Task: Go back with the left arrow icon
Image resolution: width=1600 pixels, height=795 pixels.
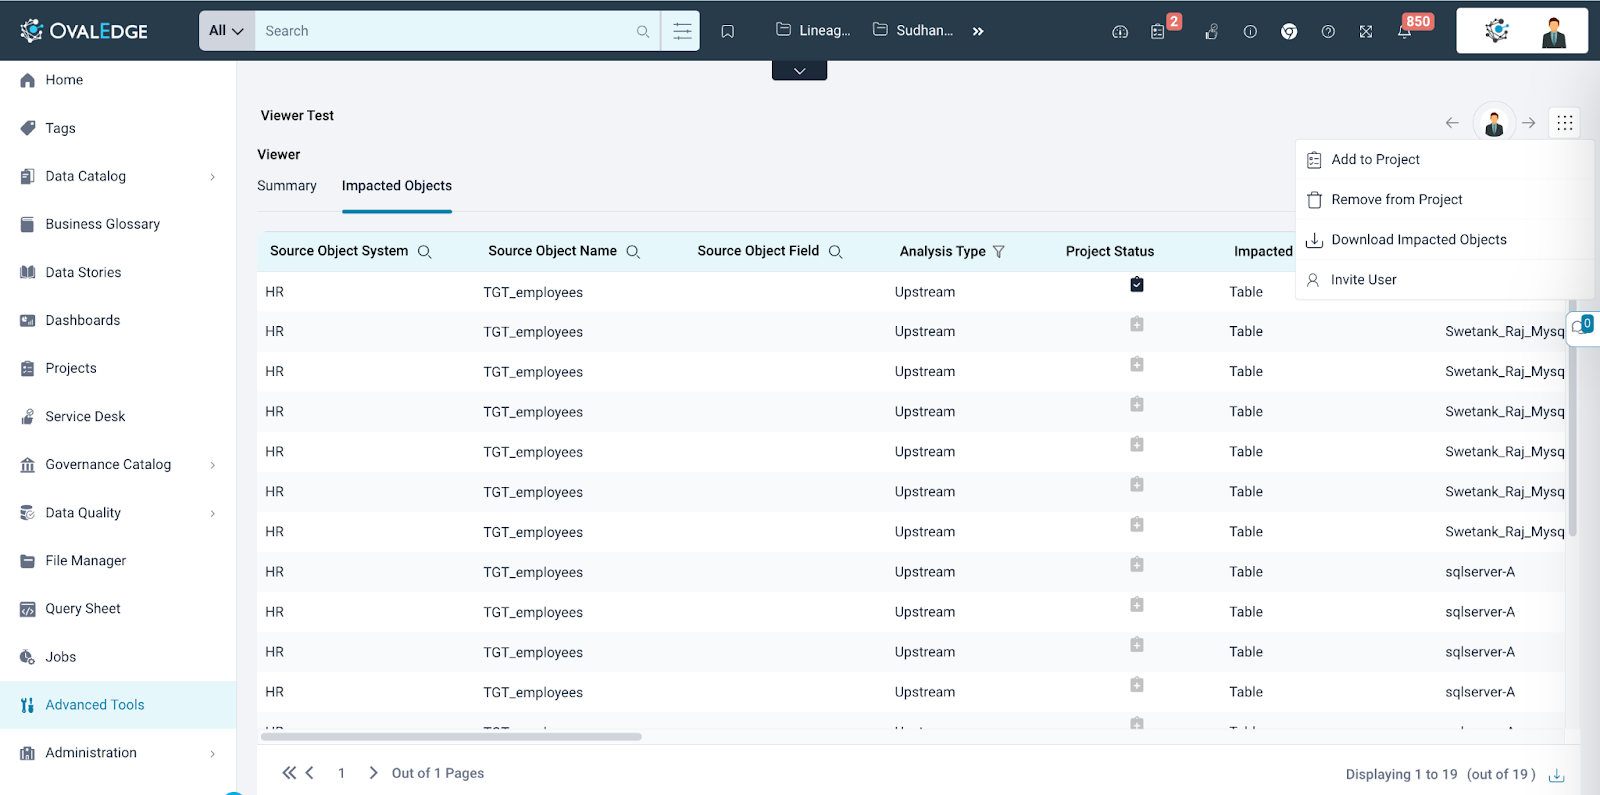Action: coord(1452,123)
